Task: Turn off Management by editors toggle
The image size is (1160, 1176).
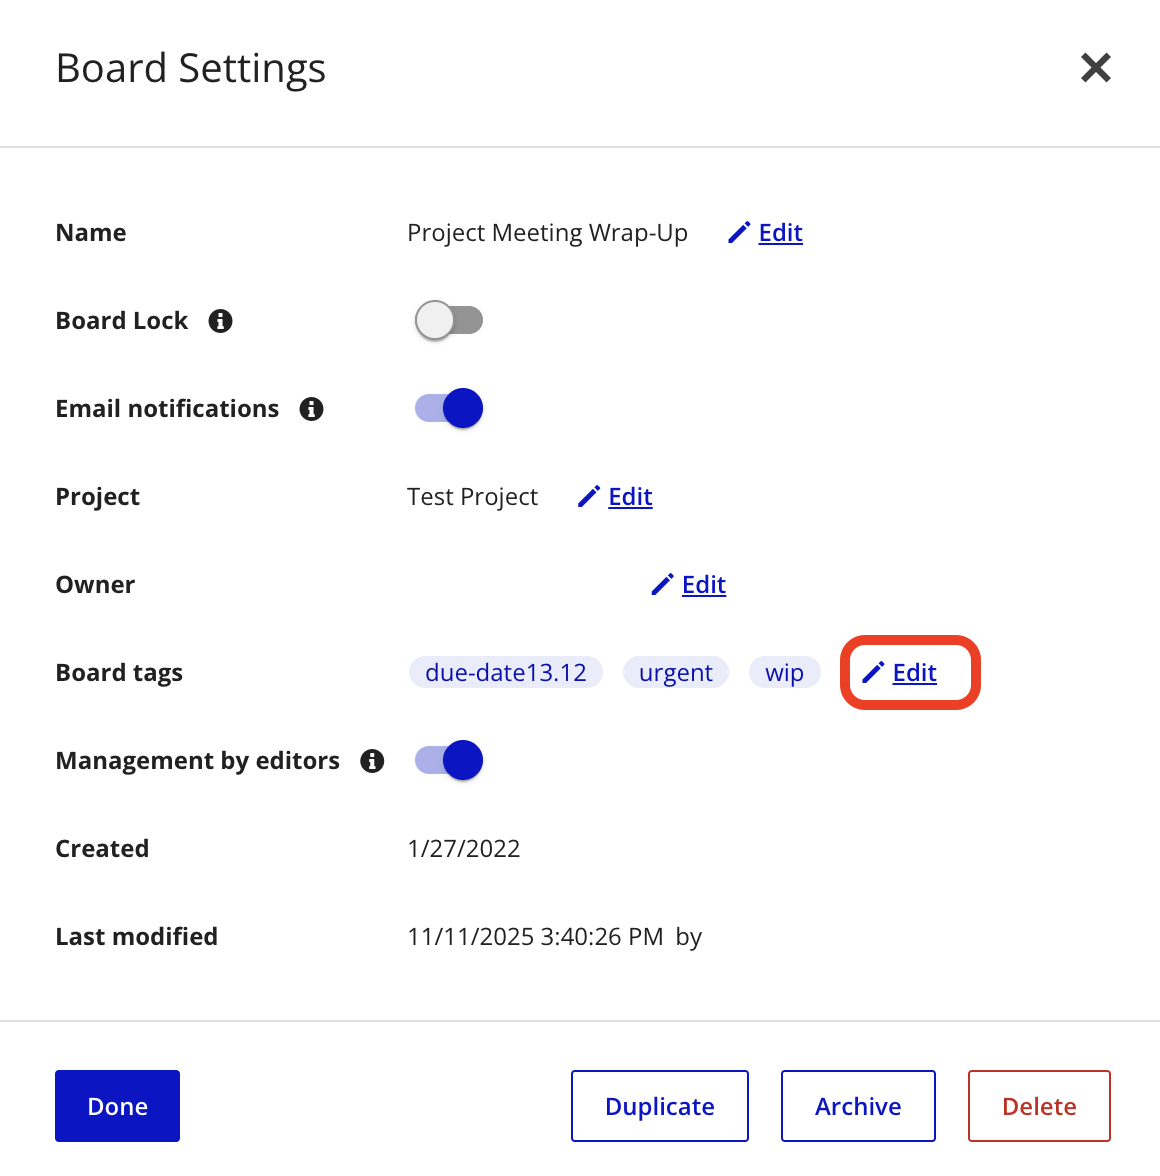Action: [449, 761]
